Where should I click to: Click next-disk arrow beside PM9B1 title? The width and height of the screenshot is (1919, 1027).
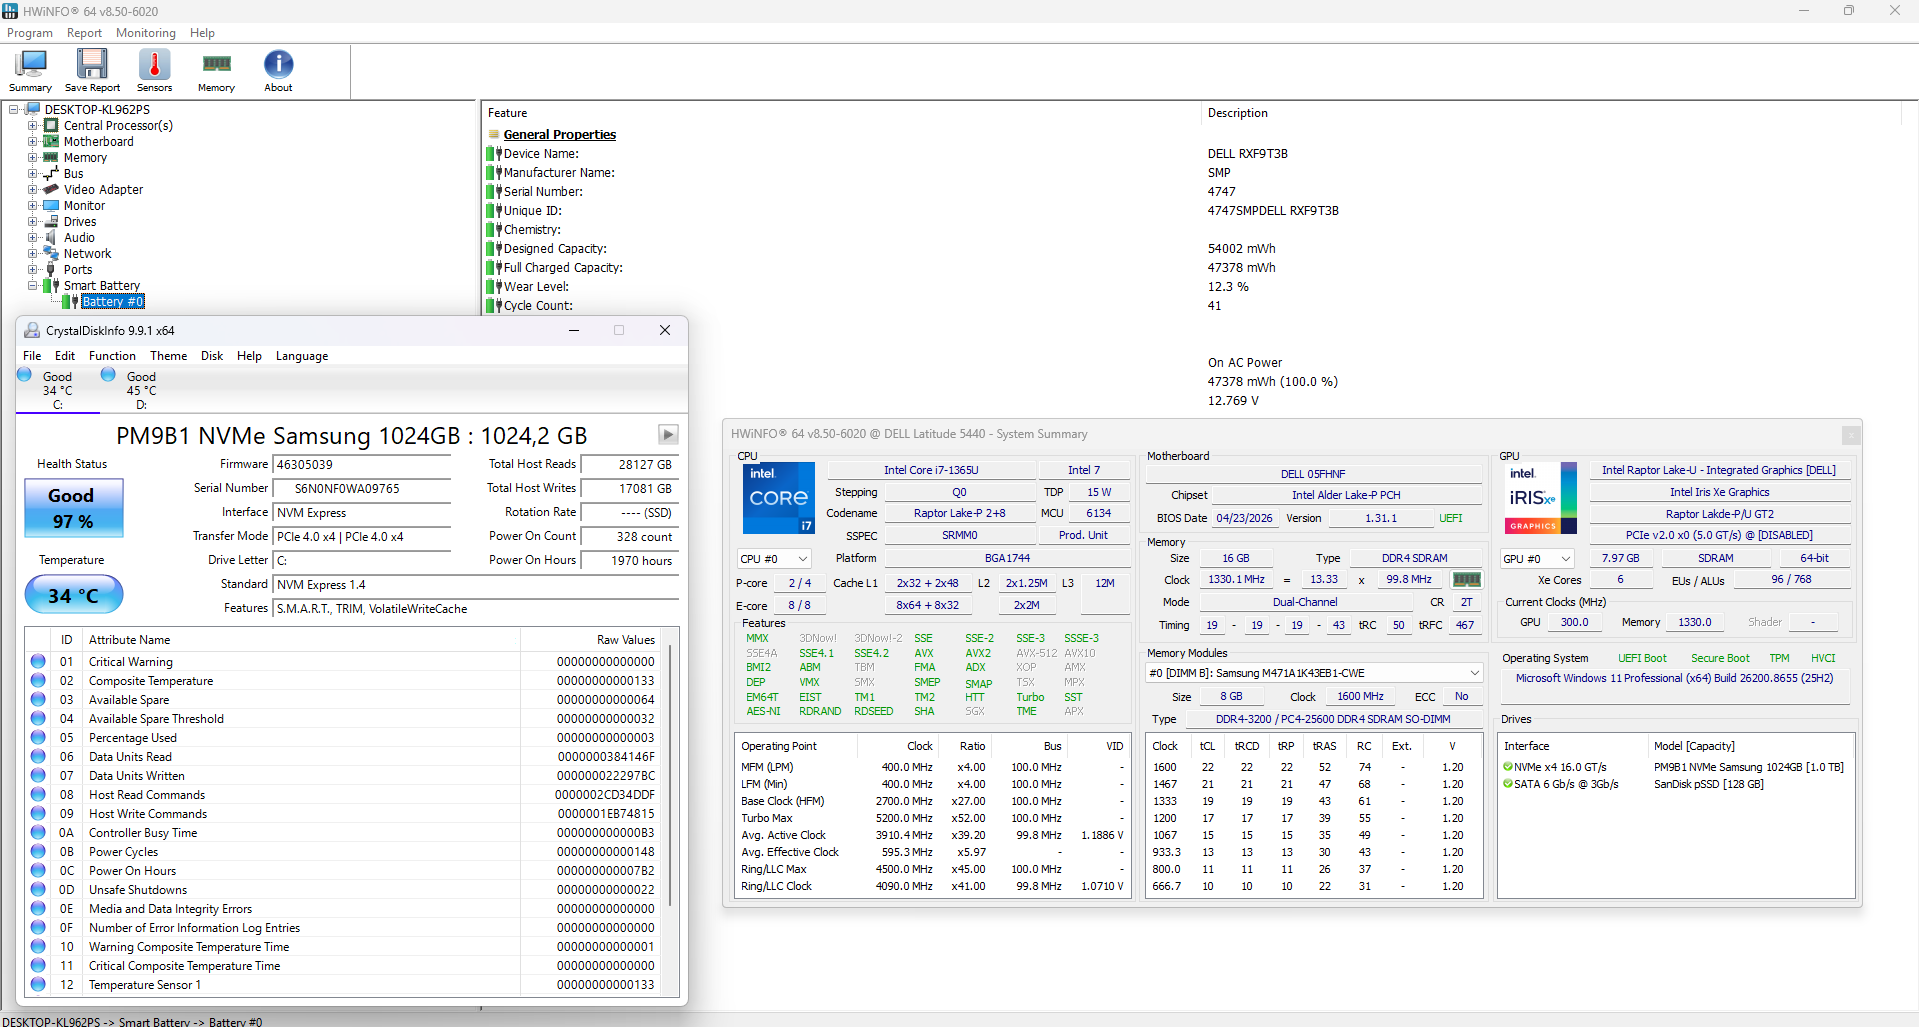click(668, 435)
